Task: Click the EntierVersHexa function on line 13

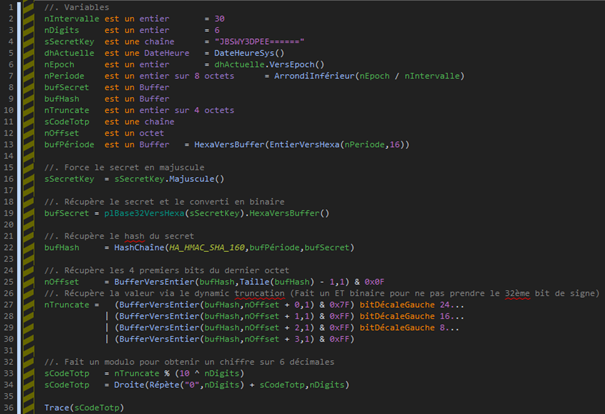Action: pos(304,145)
